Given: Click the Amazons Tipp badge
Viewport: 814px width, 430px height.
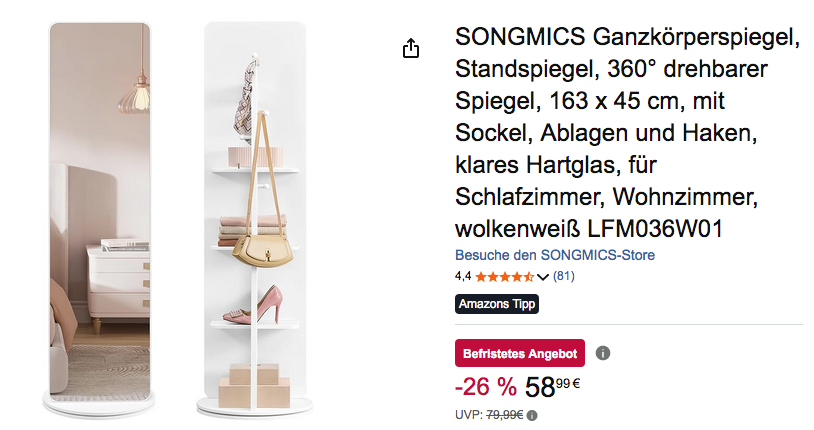Looking at the screenshot, I should click(x=497, y=304).
